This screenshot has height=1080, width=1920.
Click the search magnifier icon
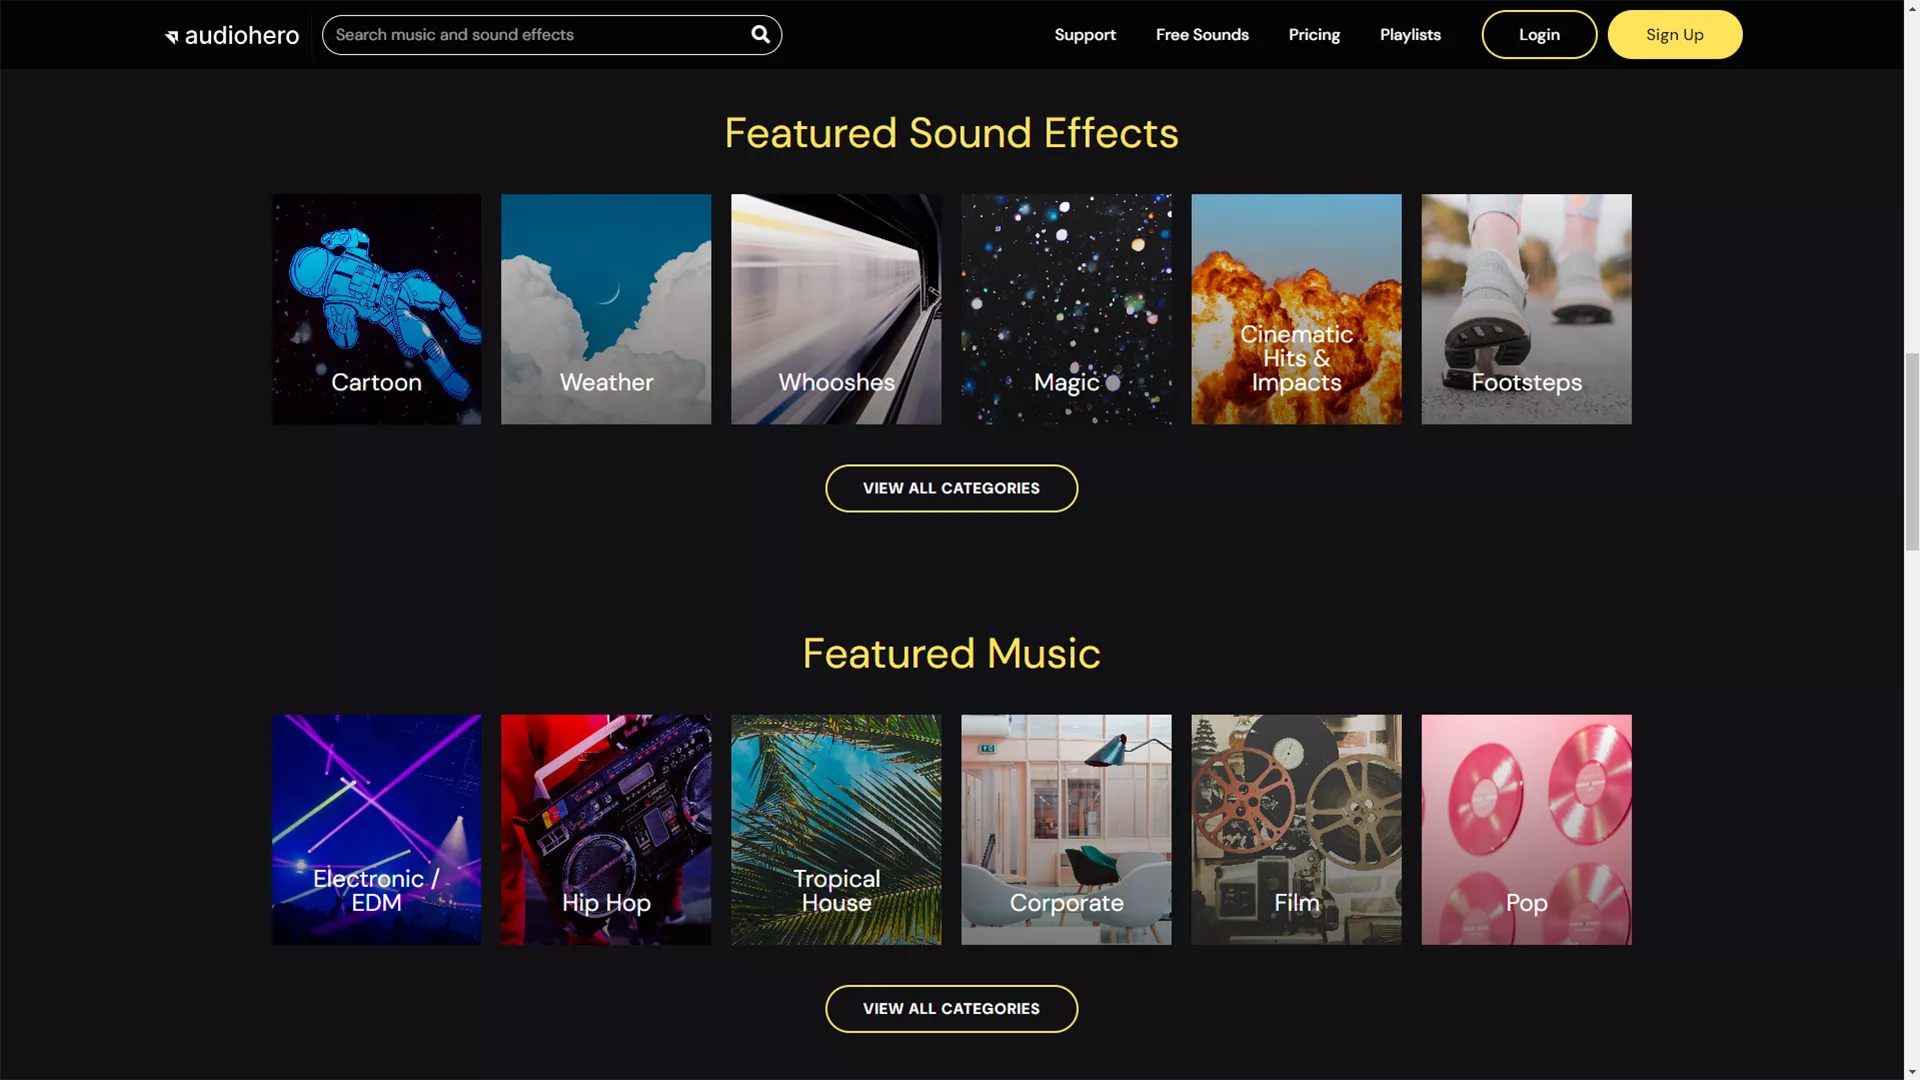coord(760,35)
